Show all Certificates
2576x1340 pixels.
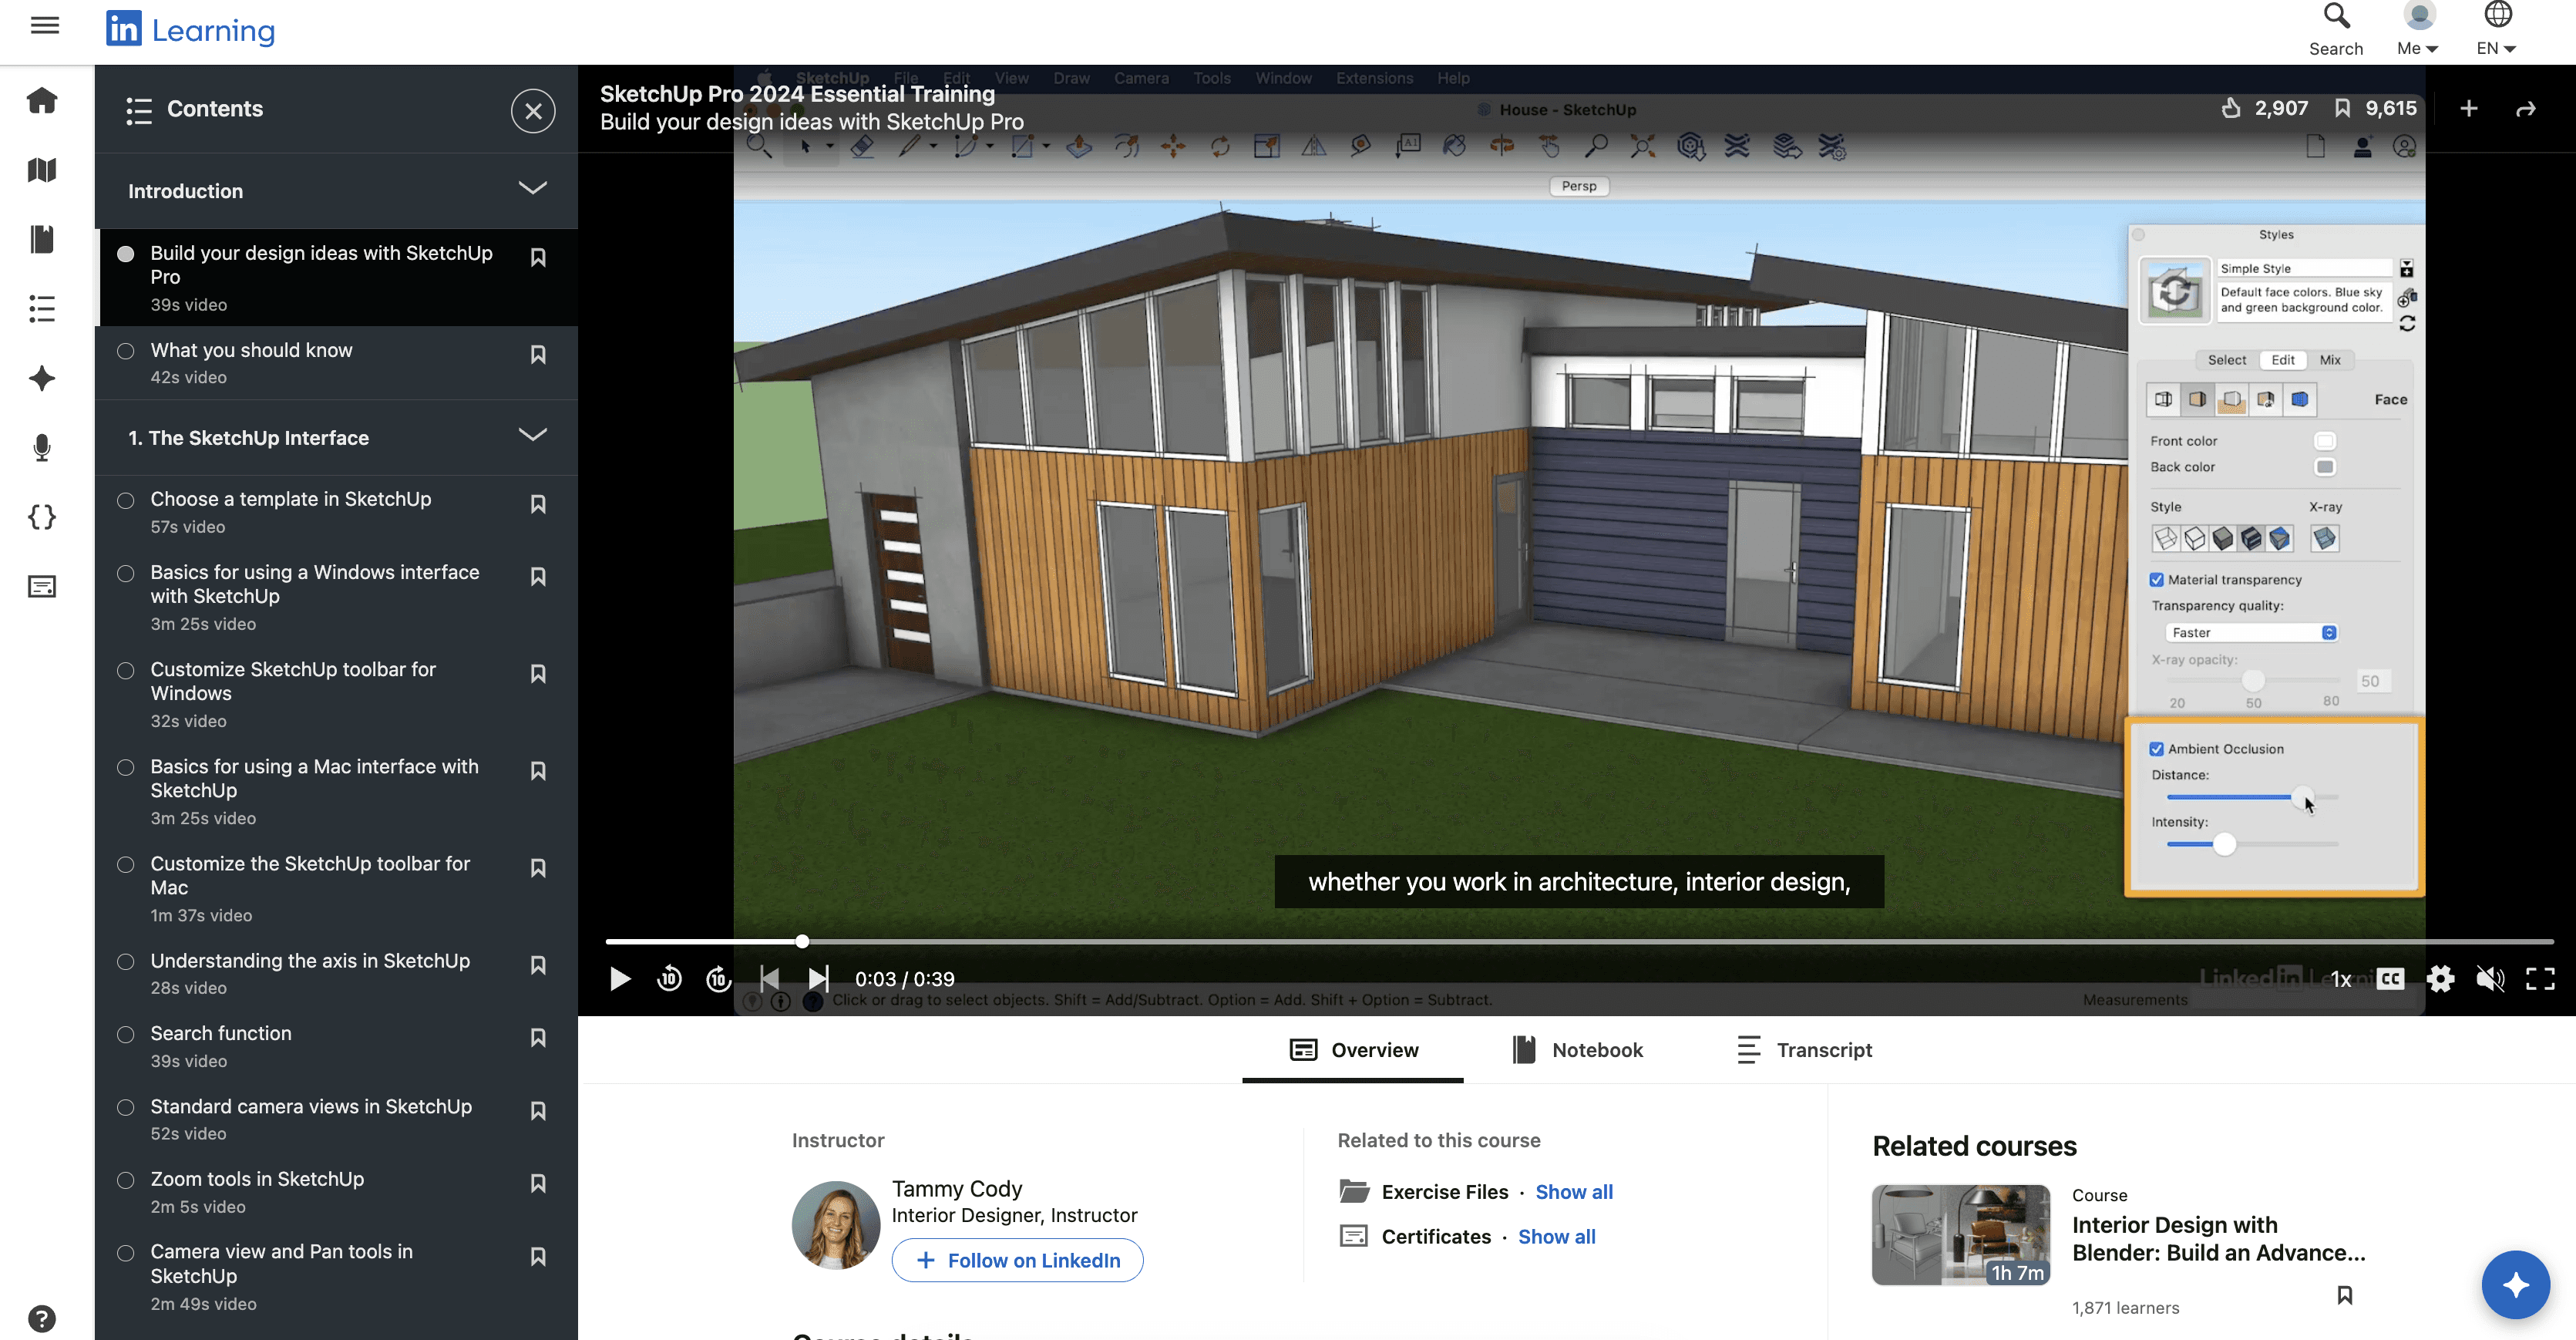1556,1236
